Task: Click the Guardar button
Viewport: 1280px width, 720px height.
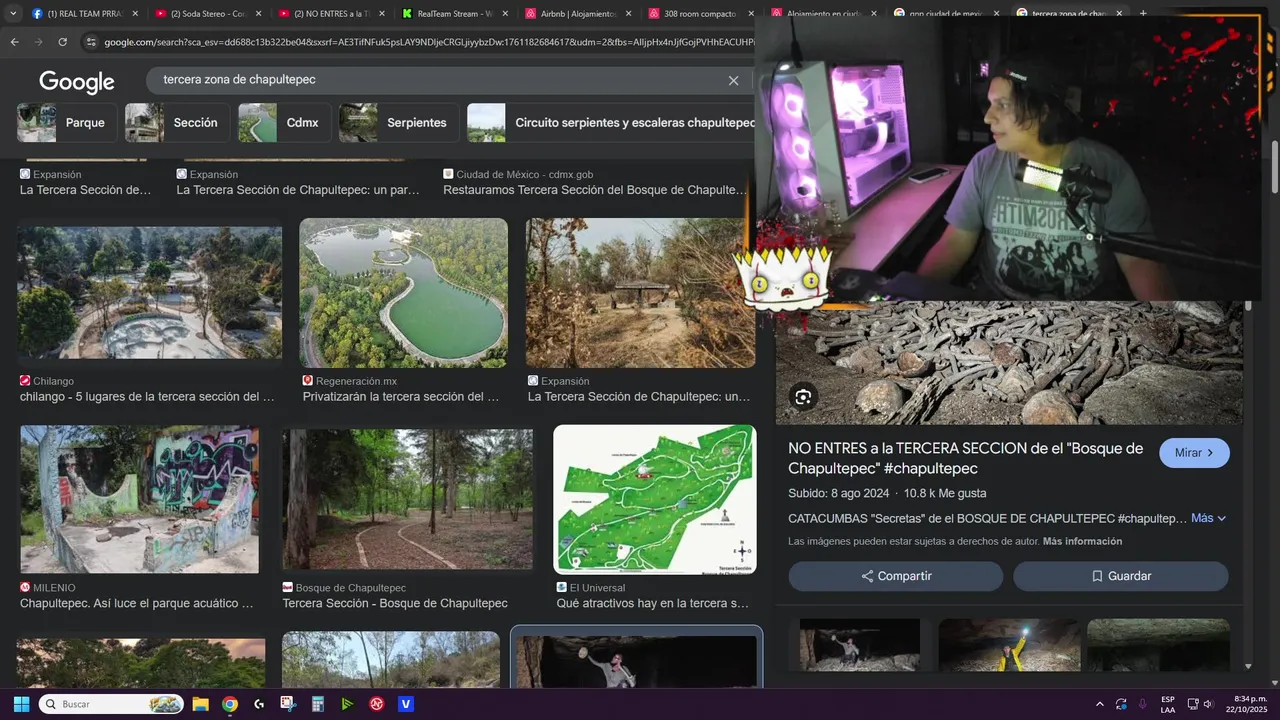Action: pos(1121,576)
